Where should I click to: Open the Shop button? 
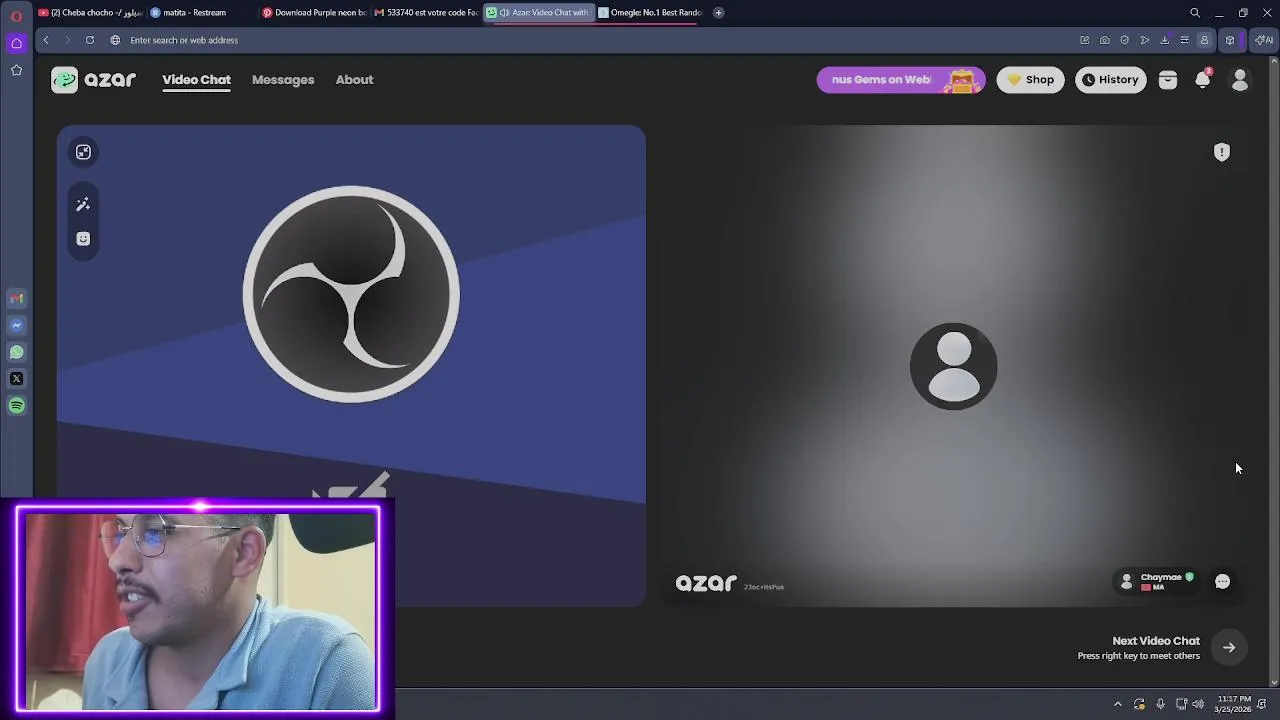coord(1030,80)
